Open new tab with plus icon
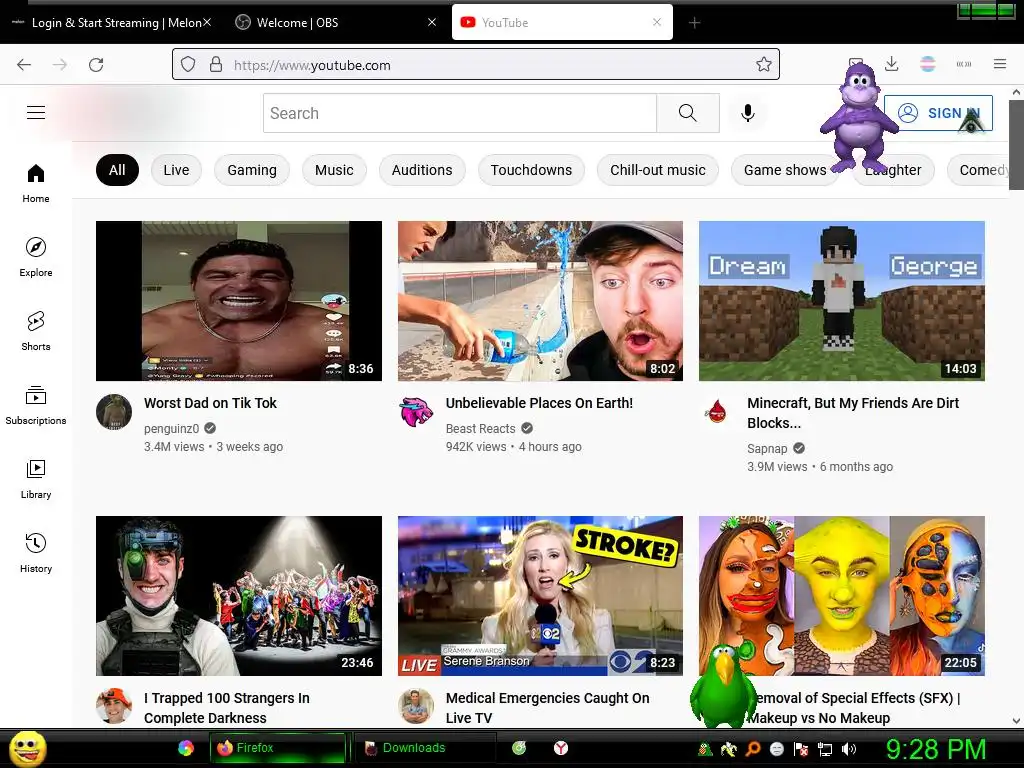Viewport: 1024px width, 768px height. [694, 23]
